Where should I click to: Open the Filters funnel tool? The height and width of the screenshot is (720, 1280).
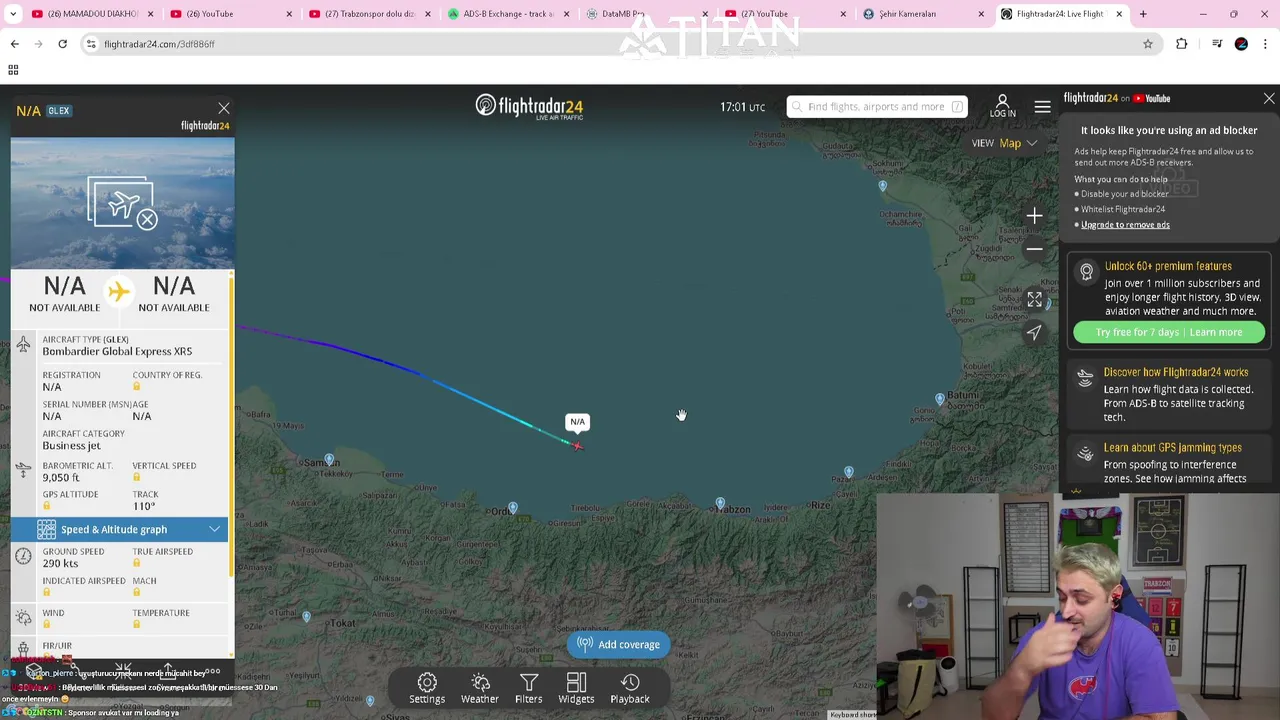[x=528, y=688]
